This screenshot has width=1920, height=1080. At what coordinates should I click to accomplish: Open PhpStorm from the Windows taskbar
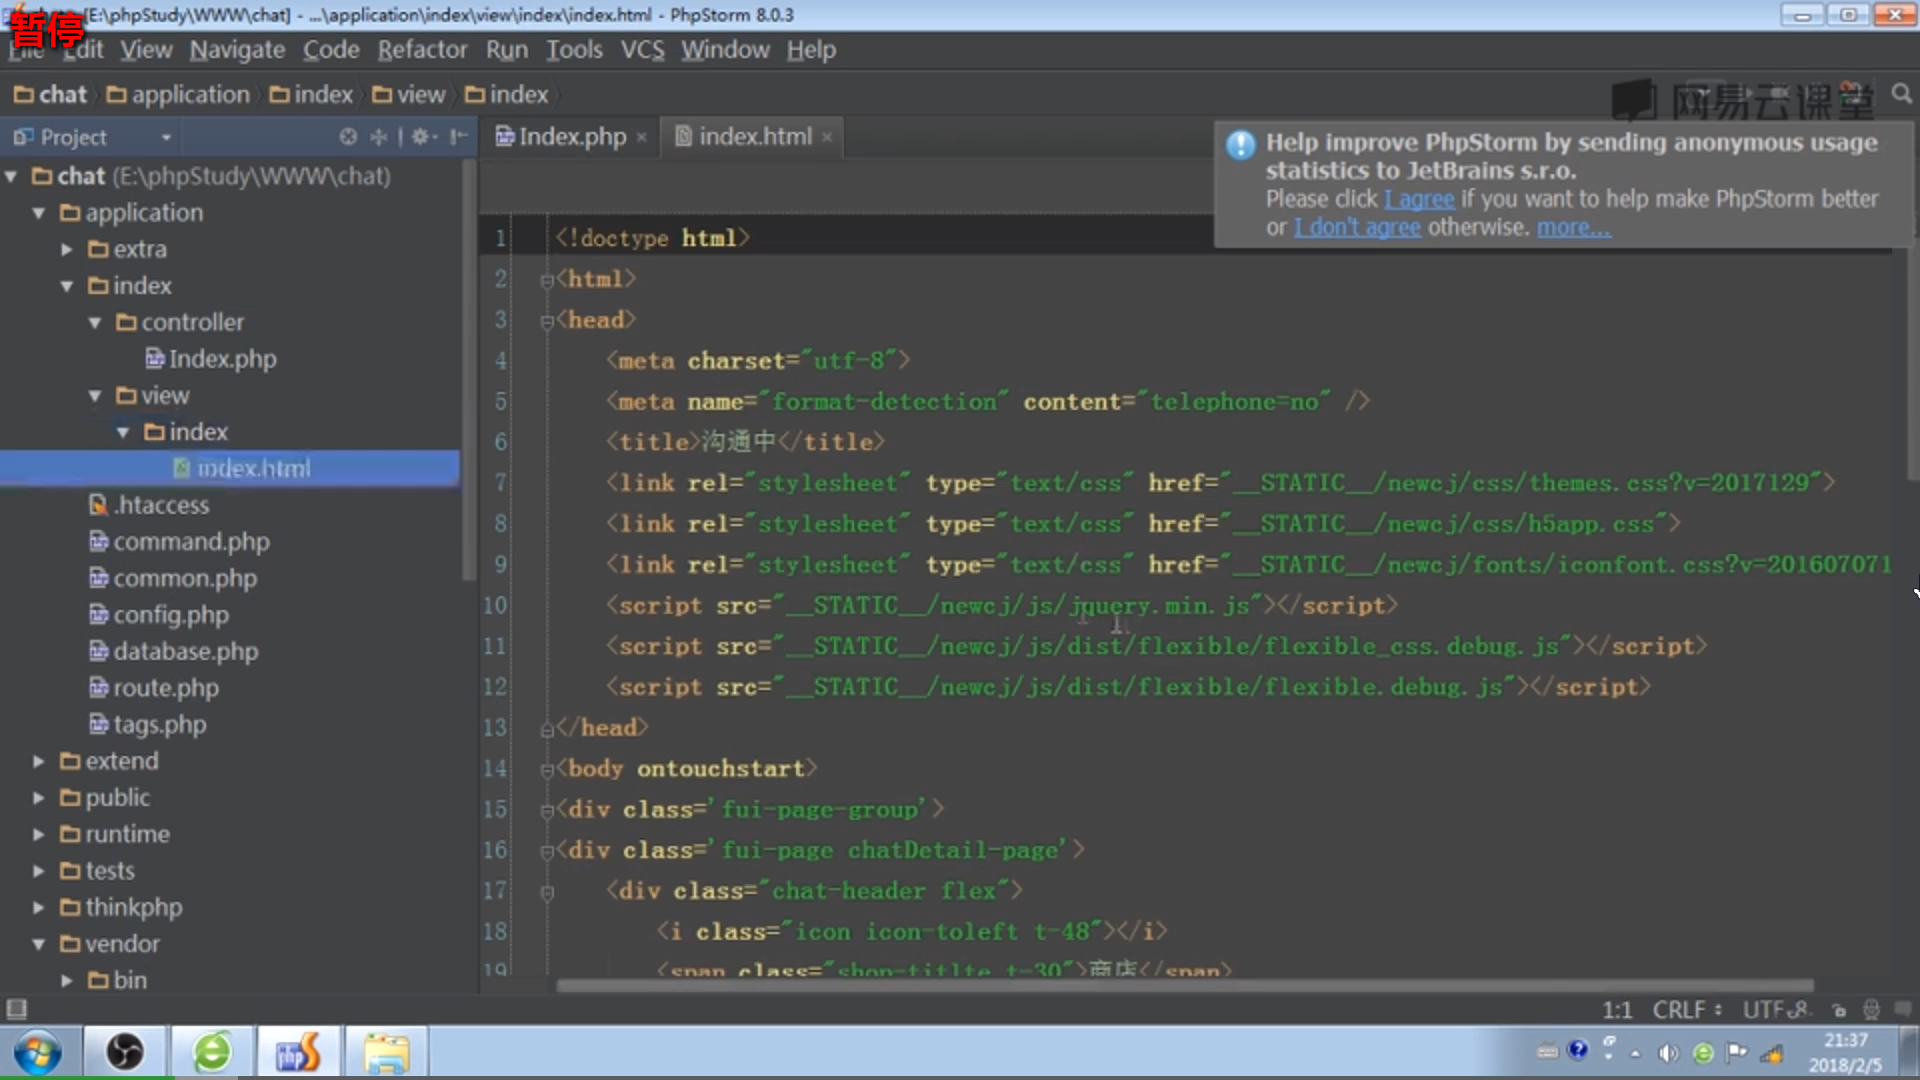tap(297, 1053)
